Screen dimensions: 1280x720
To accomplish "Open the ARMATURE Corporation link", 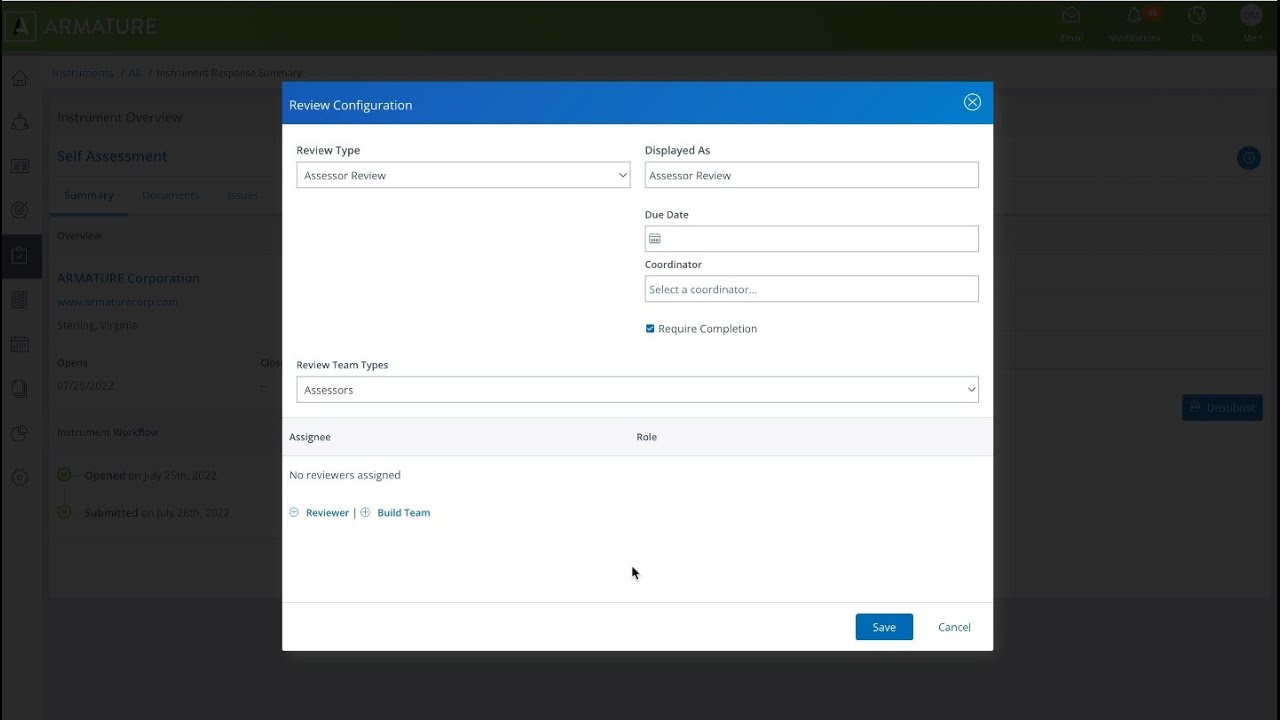I will (128, 278).
